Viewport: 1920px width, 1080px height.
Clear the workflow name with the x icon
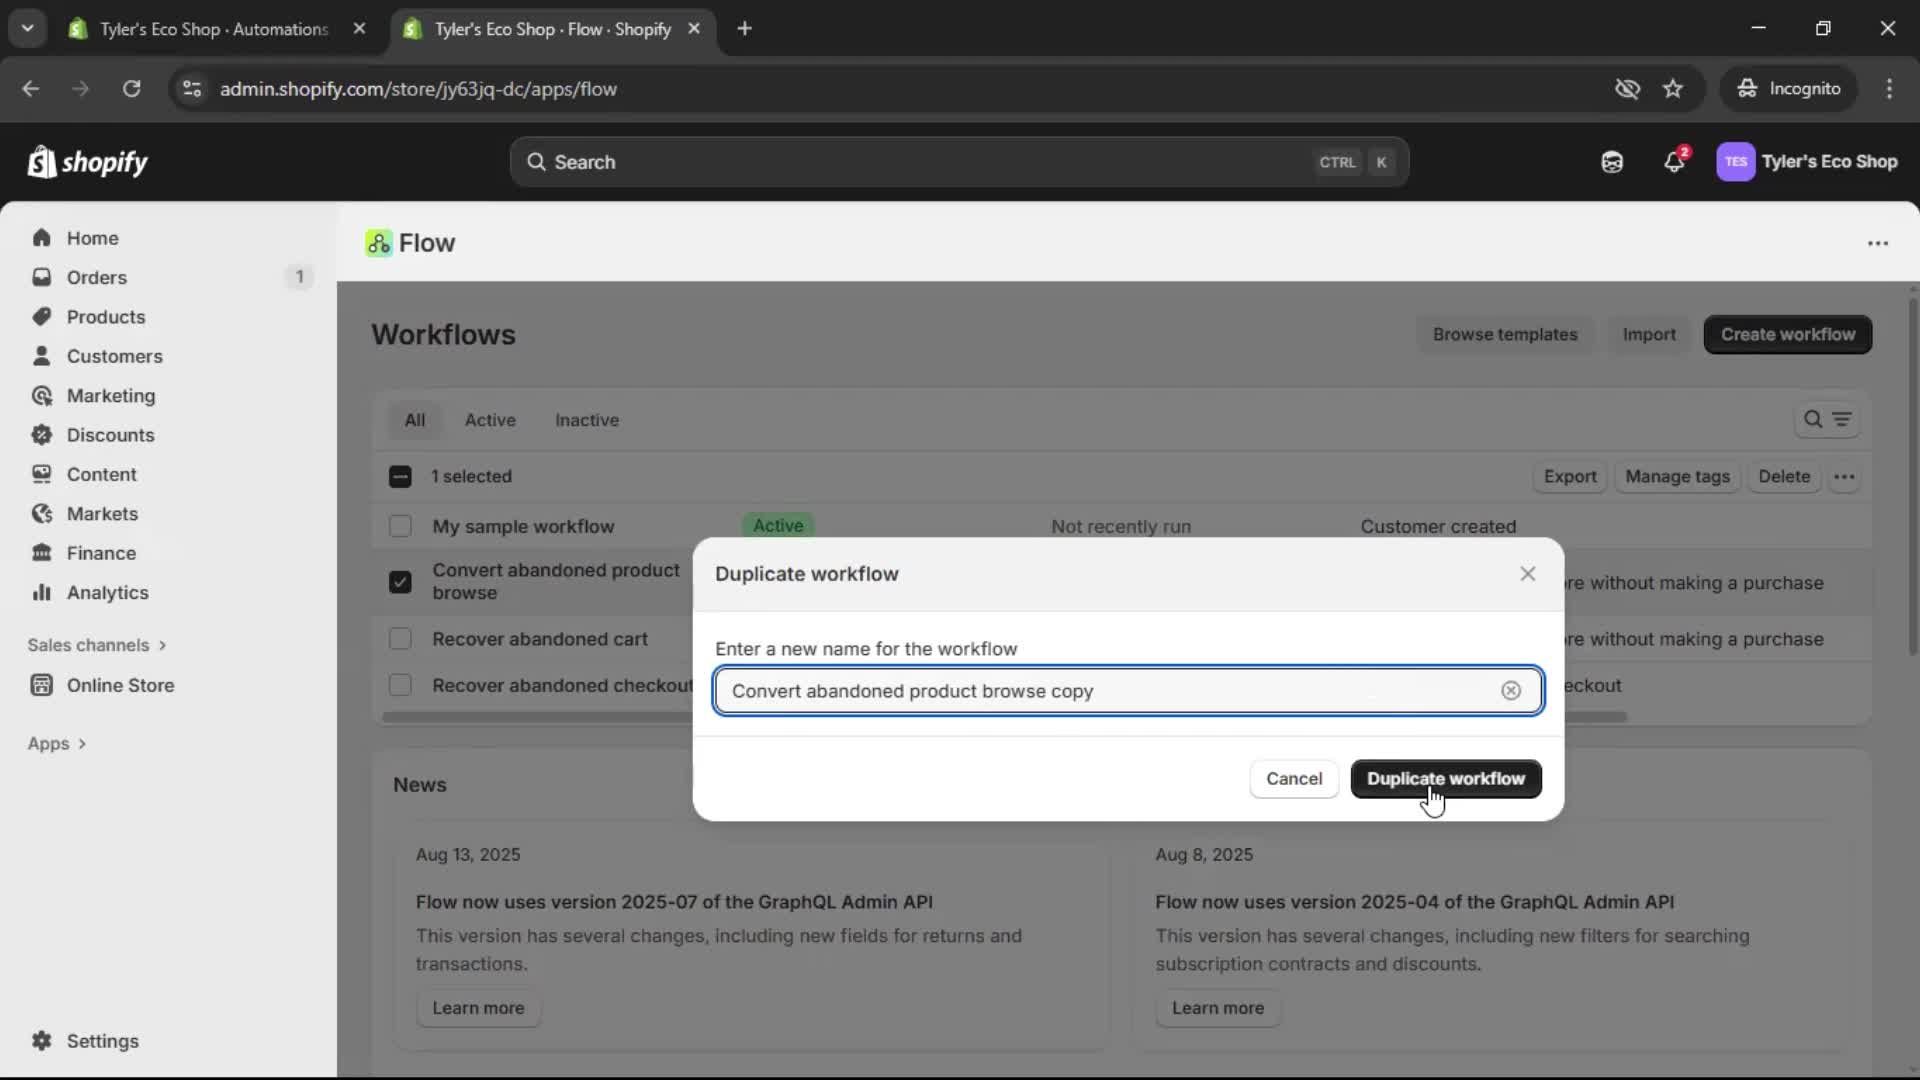pyautogui.click(x=1511, y=690)
